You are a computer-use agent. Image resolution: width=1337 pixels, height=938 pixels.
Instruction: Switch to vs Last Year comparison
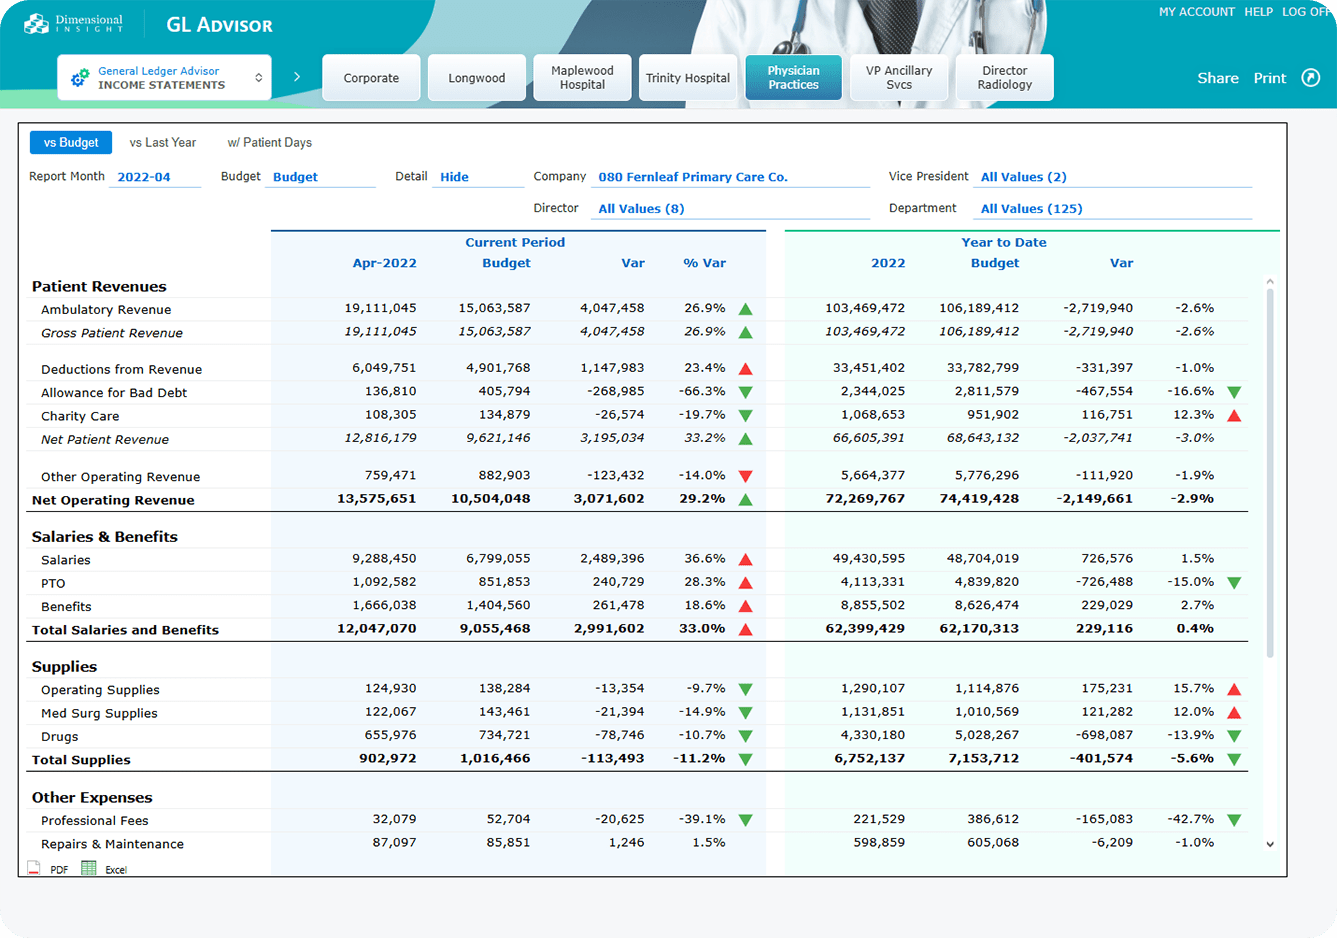point(163,143)
